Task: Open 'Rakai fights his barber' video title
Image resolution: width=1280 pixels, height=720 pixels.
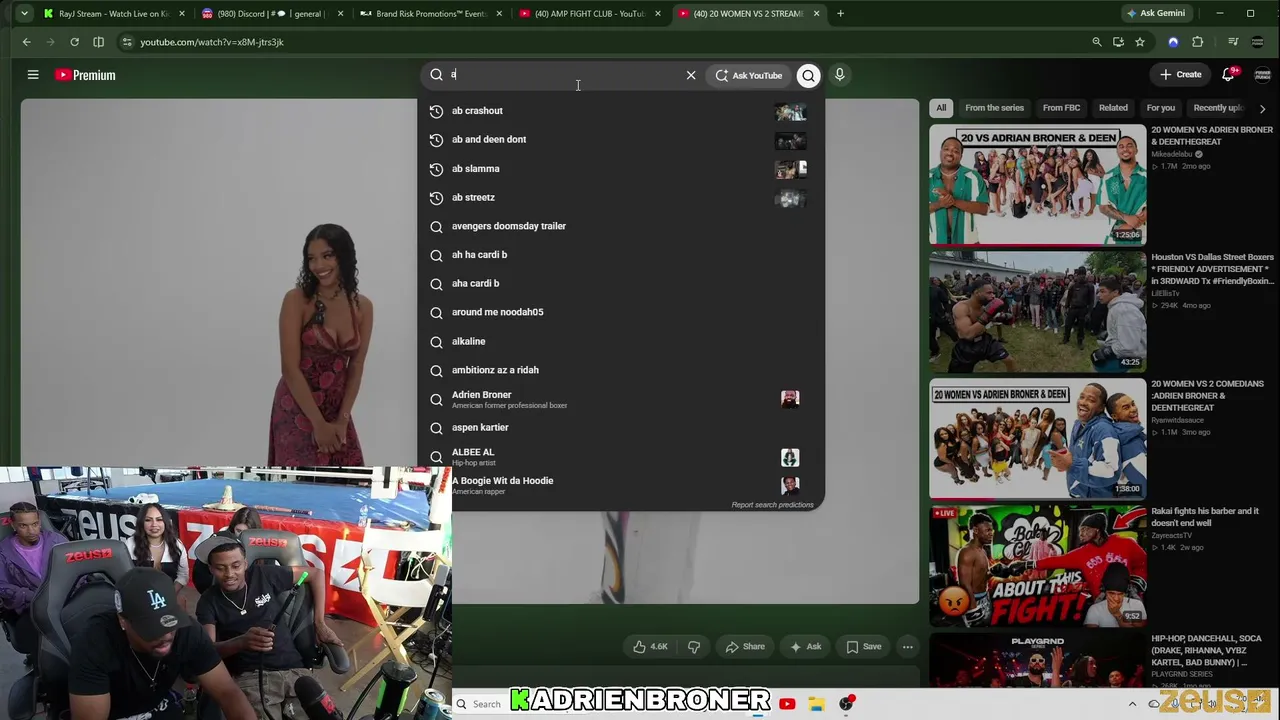Action: pos(1205,517)
